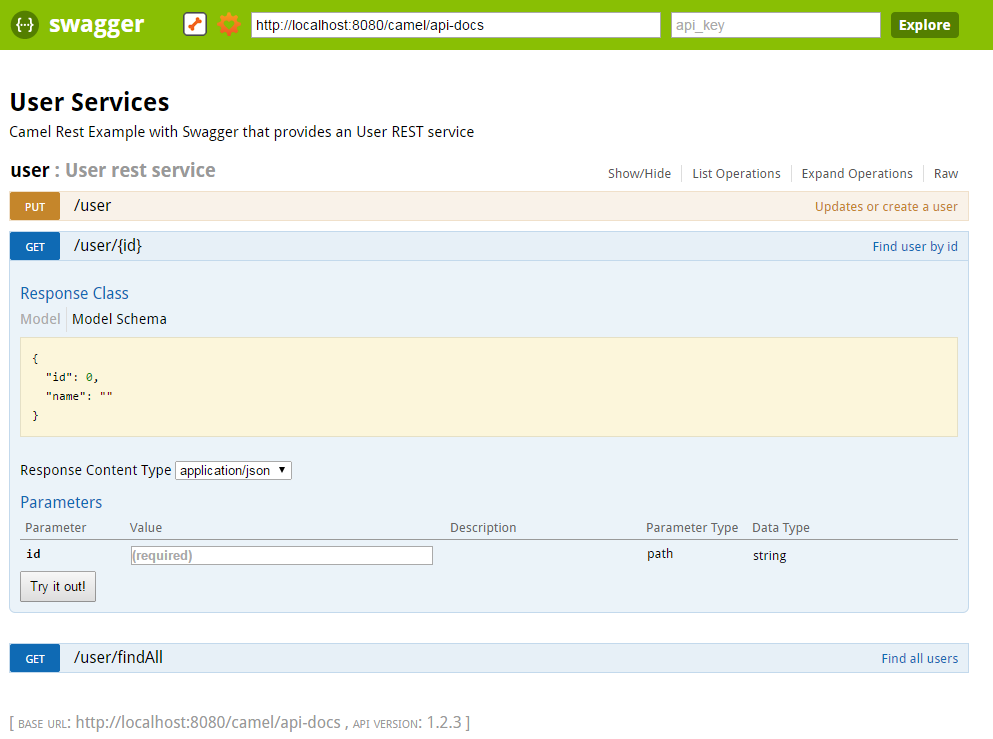Image resolution: width=993 pixels, height=739 pixels.
Task: Click the Parameters heading
Action: click(61, 502)
